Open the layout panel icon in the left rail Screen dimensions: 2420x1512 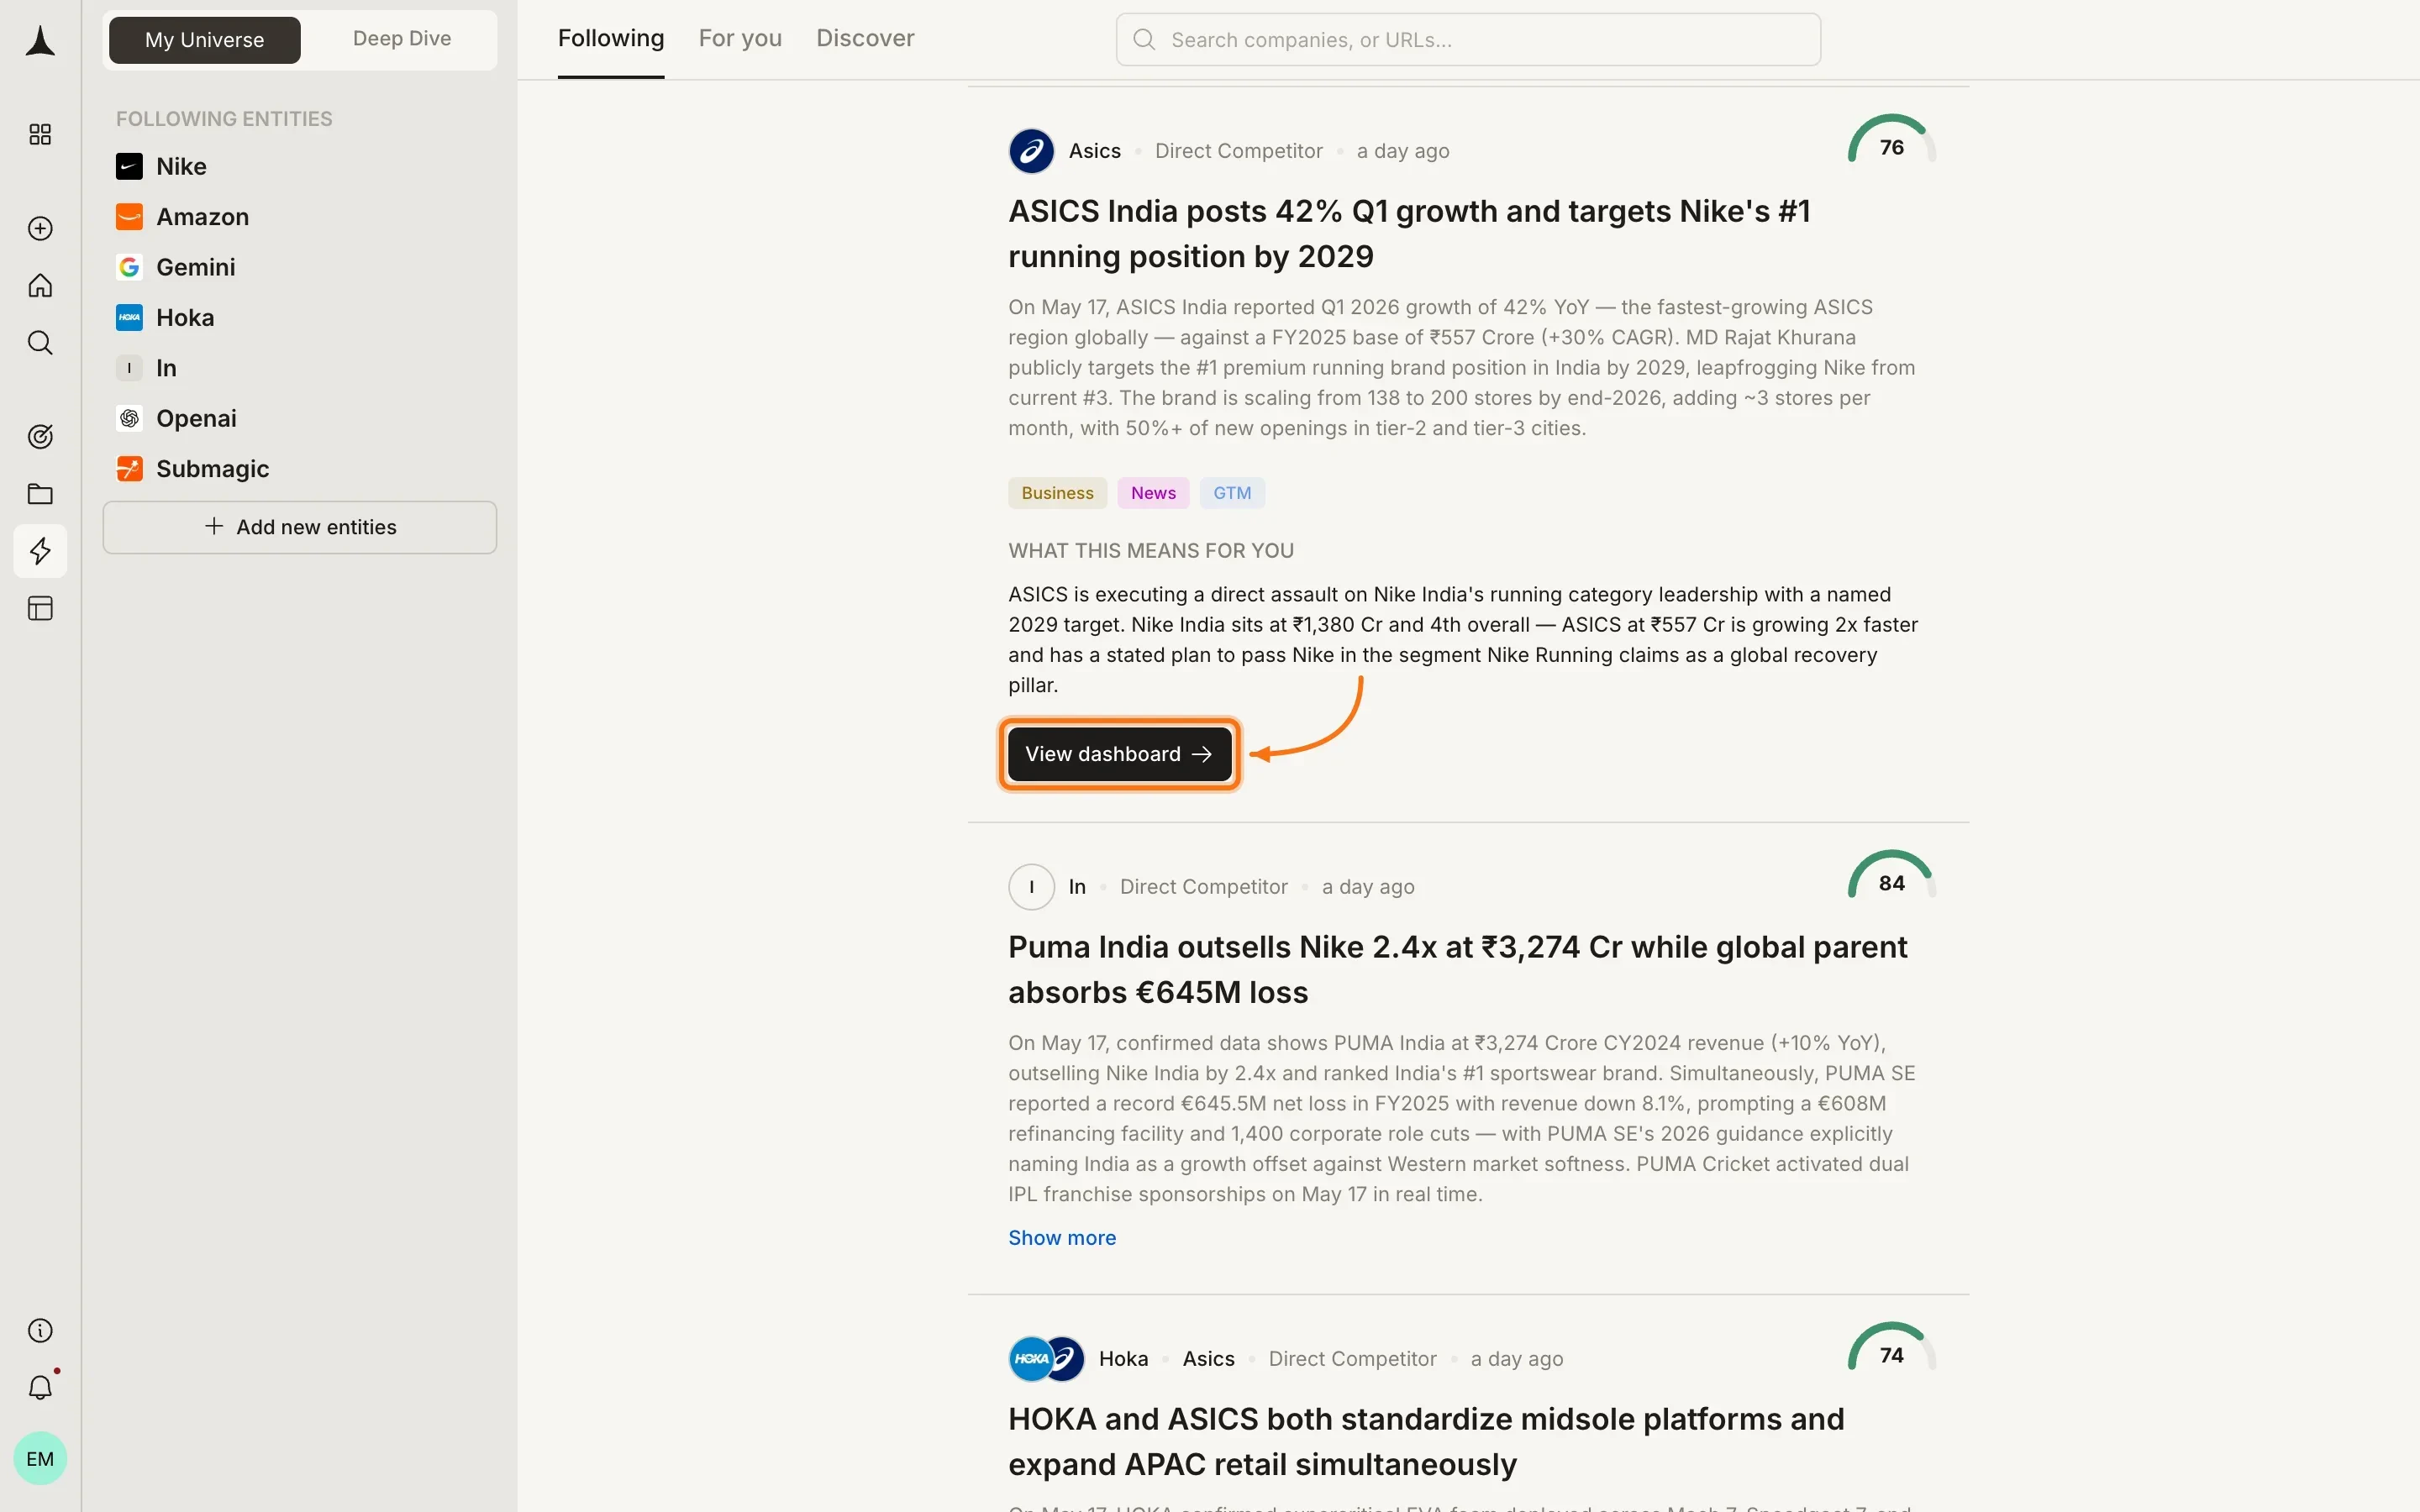40,609
